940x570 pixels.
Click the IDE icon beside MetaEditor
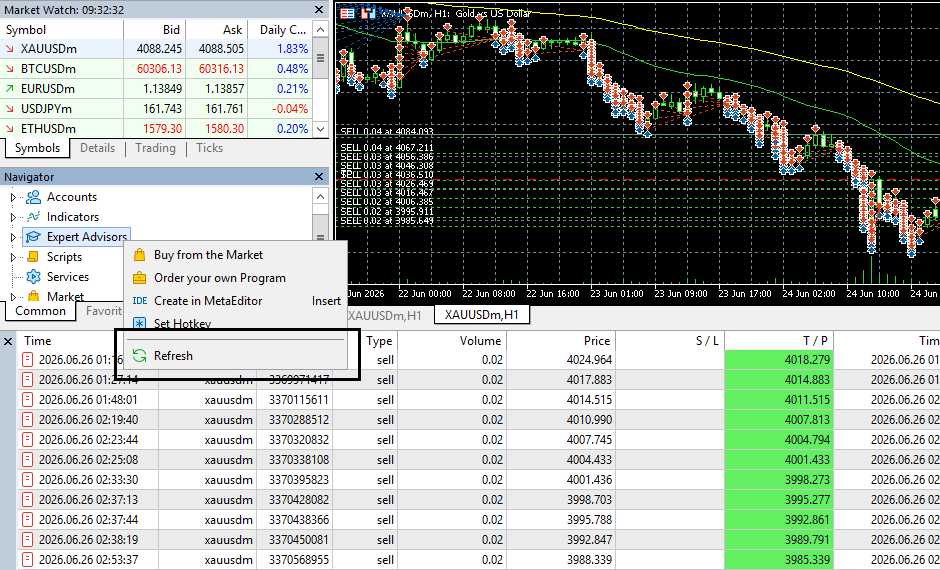(140, 301)
